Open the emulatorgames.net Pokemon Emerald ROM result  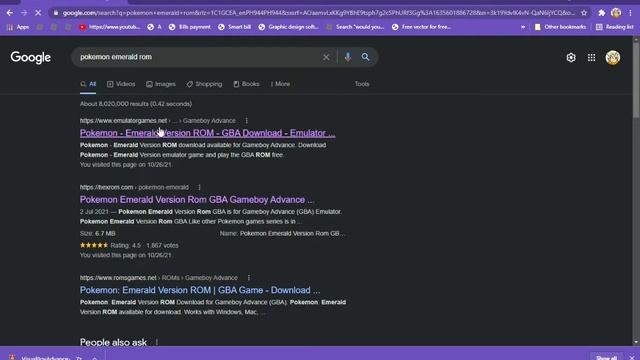[x=207, y=133]
